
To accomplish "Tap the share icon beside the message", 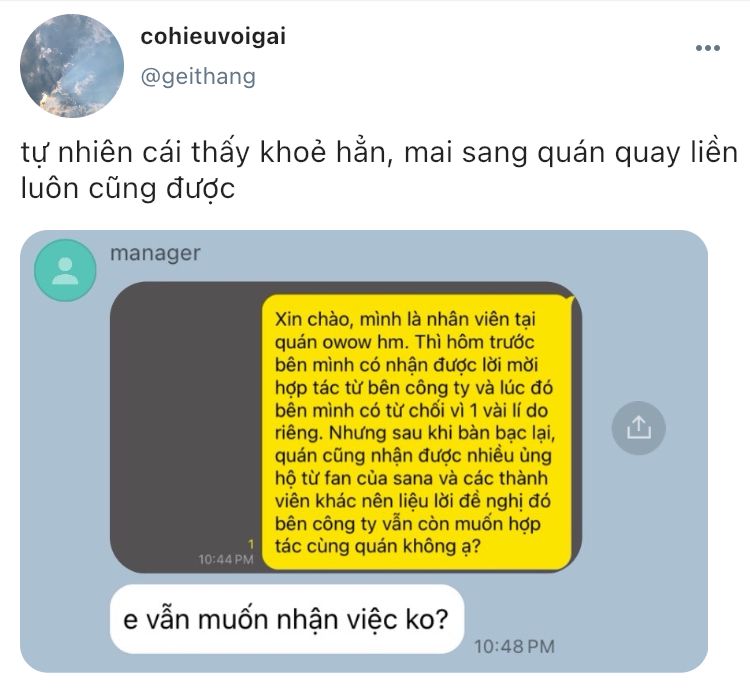I will pyautogui.click(x=638, y=427).
